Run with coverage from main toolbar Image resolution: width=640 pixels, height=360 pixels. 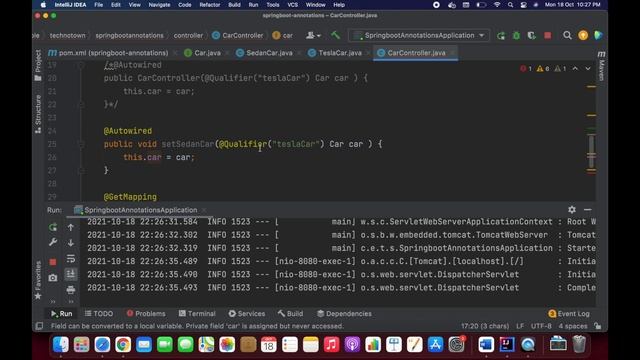531,36
